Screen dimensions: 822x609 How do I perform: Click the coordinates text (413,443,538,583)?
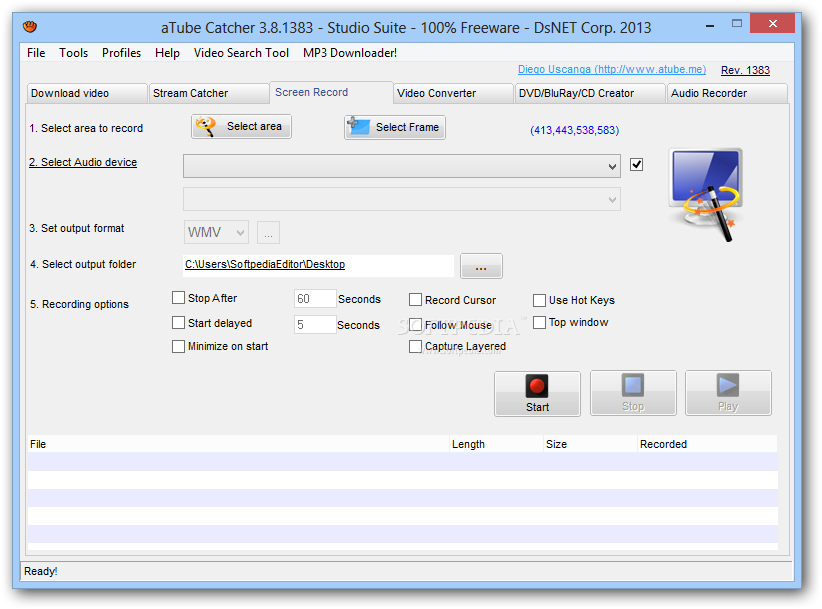(575, 130)
